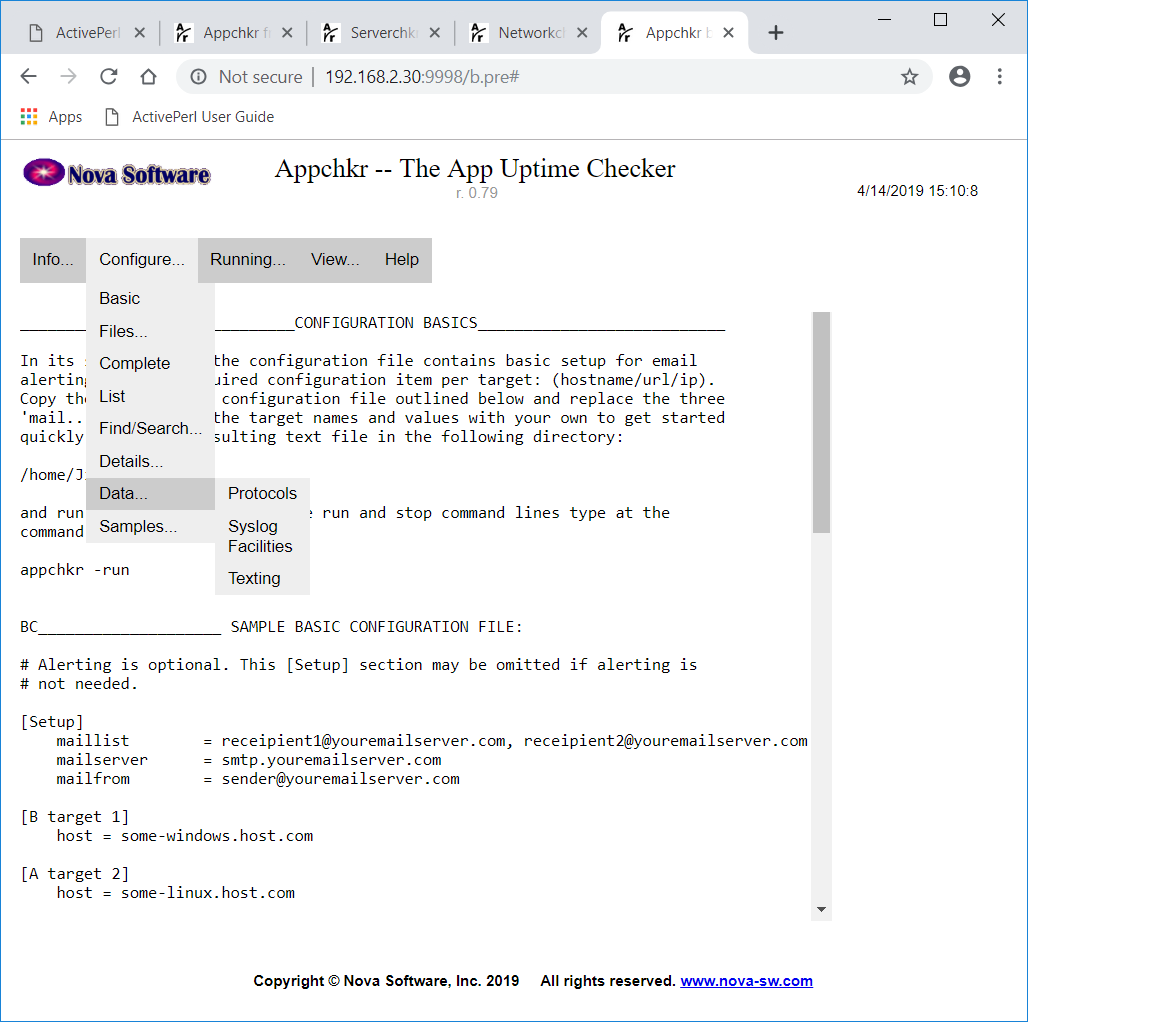This screenshot has height=1022, width=1152.
Task: Click the date time stamp 4/14/2019
Action: [918, 191]
